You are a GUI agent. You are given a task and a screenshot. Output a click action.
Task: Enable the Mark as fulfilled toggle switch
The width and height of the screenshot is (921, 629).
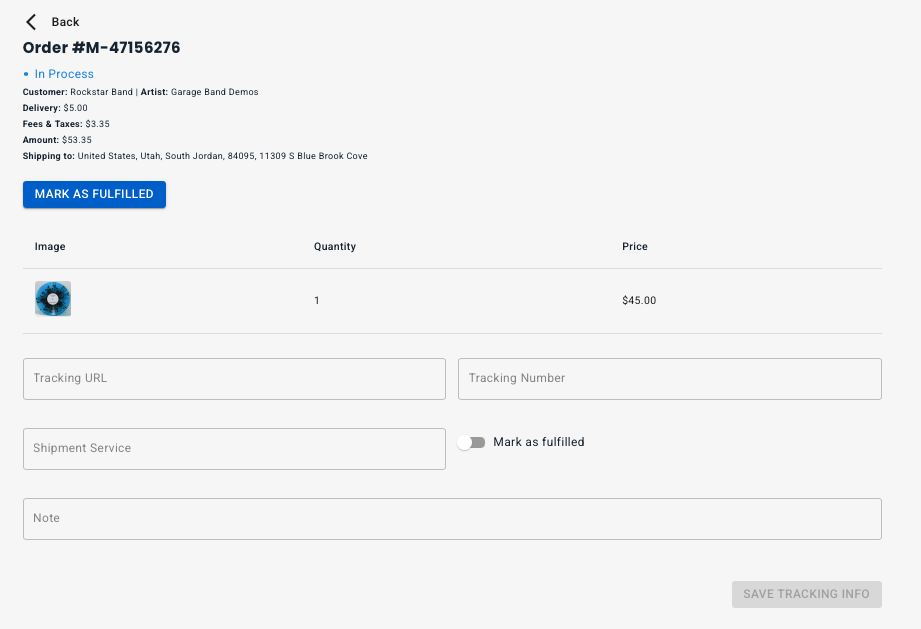click(x=471, y=442)
